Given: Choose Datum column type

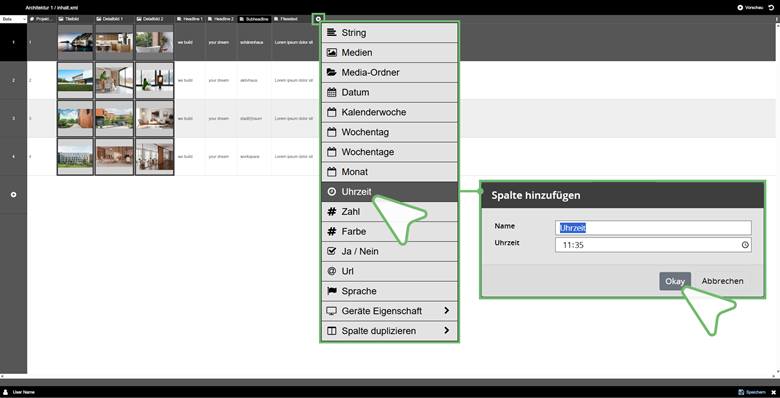Looking at the screenshot, I should coord(389,93).
